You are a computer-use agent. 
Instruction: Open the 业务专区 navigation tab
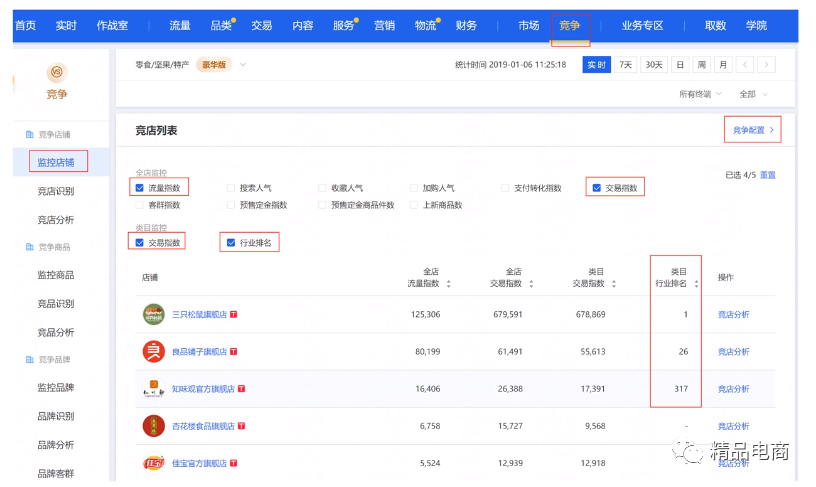[642, 25]
